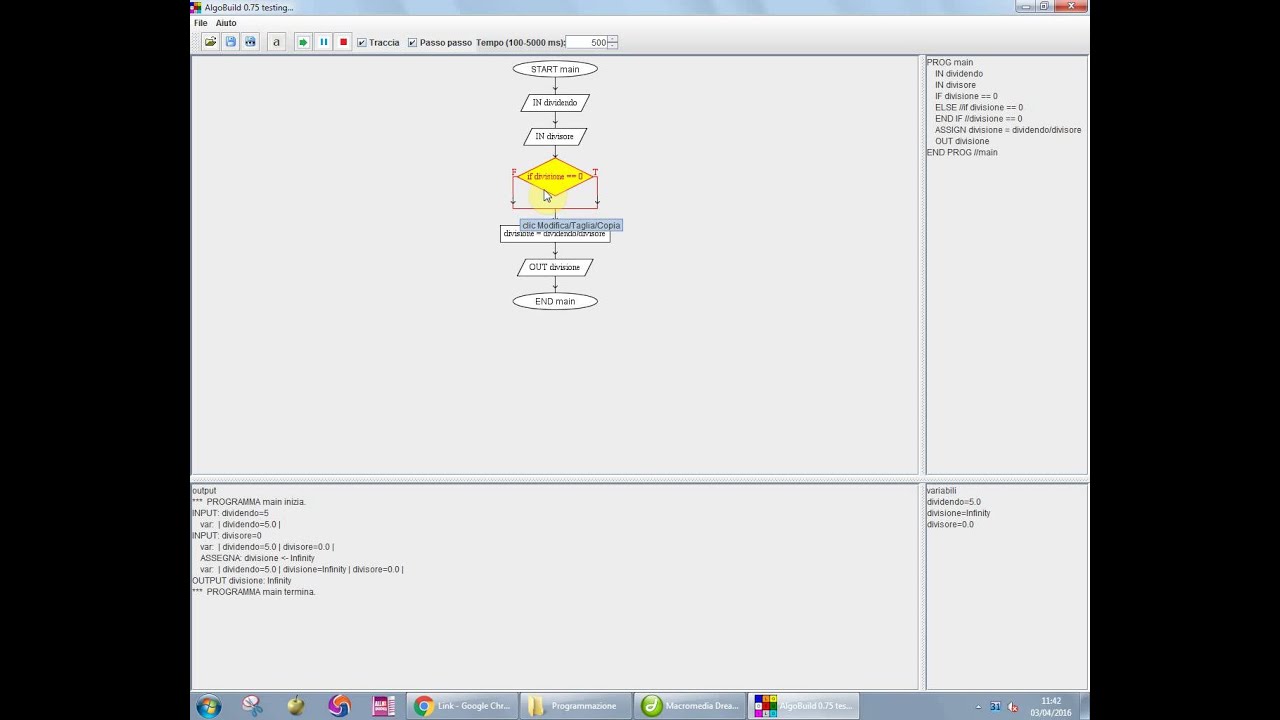Stop execution with the red square

[343, 42]
